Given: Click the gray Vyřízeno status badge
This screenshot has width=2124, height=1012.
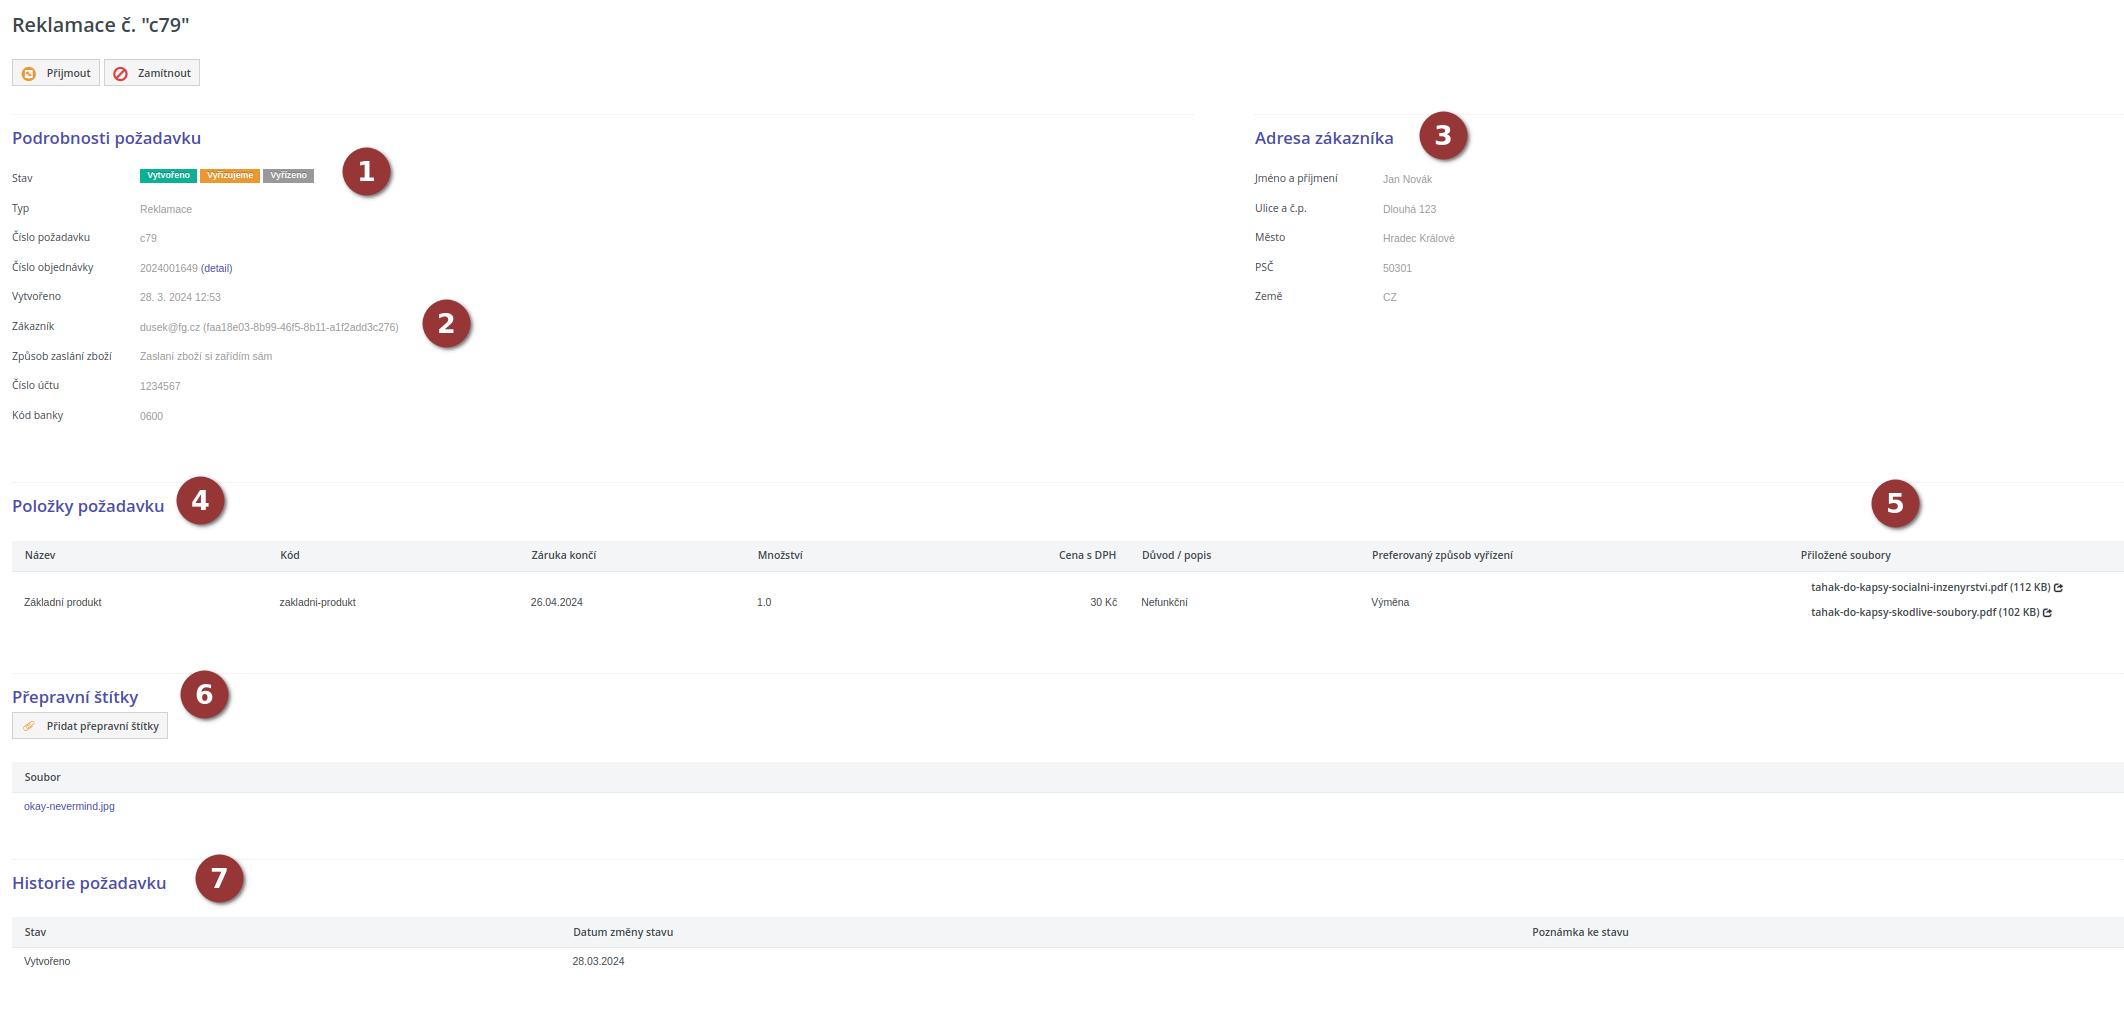Looking at the screenshot, I should [x=288, y=176].
